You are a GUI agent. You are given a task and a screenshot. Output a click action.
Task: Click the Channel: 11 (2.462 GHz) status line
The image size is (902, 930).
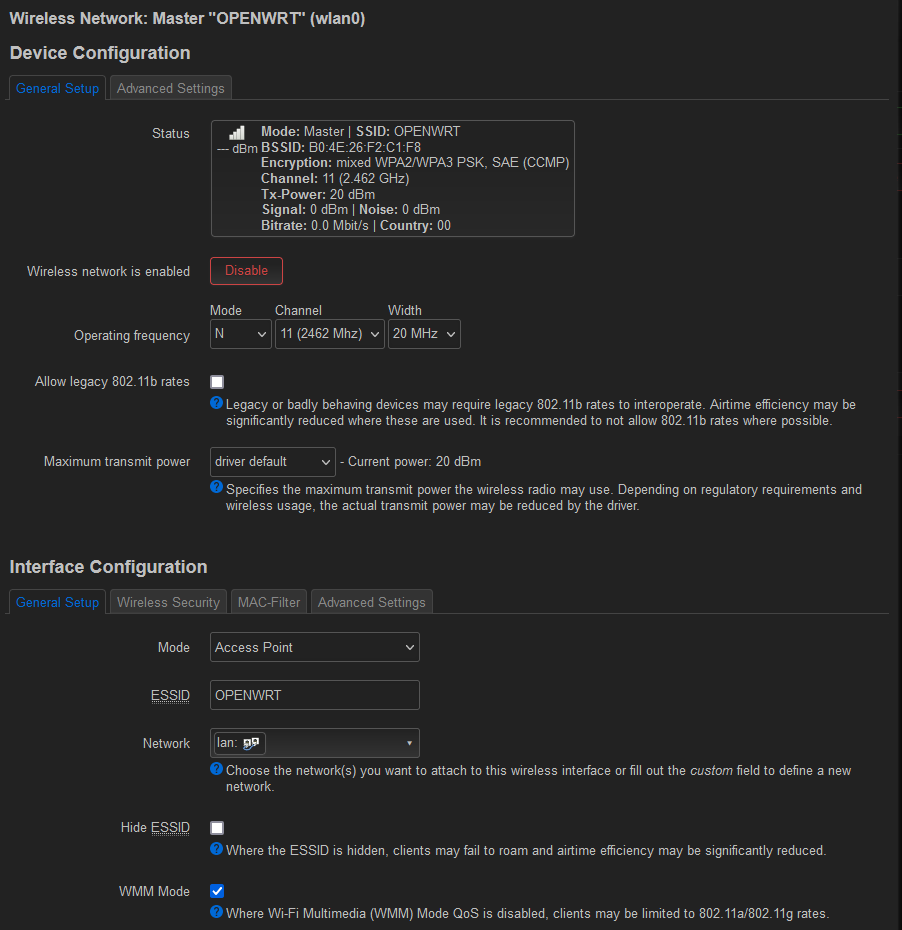click(335, 179)
